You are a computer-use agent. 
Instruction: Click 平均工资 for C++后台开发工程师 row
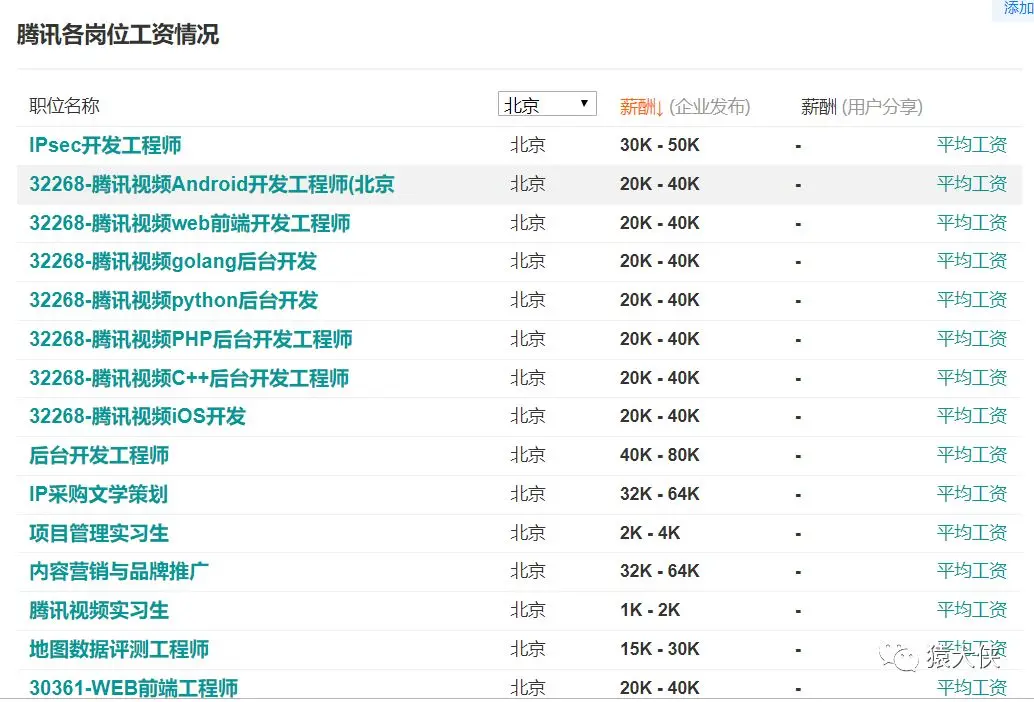point(971,378)
